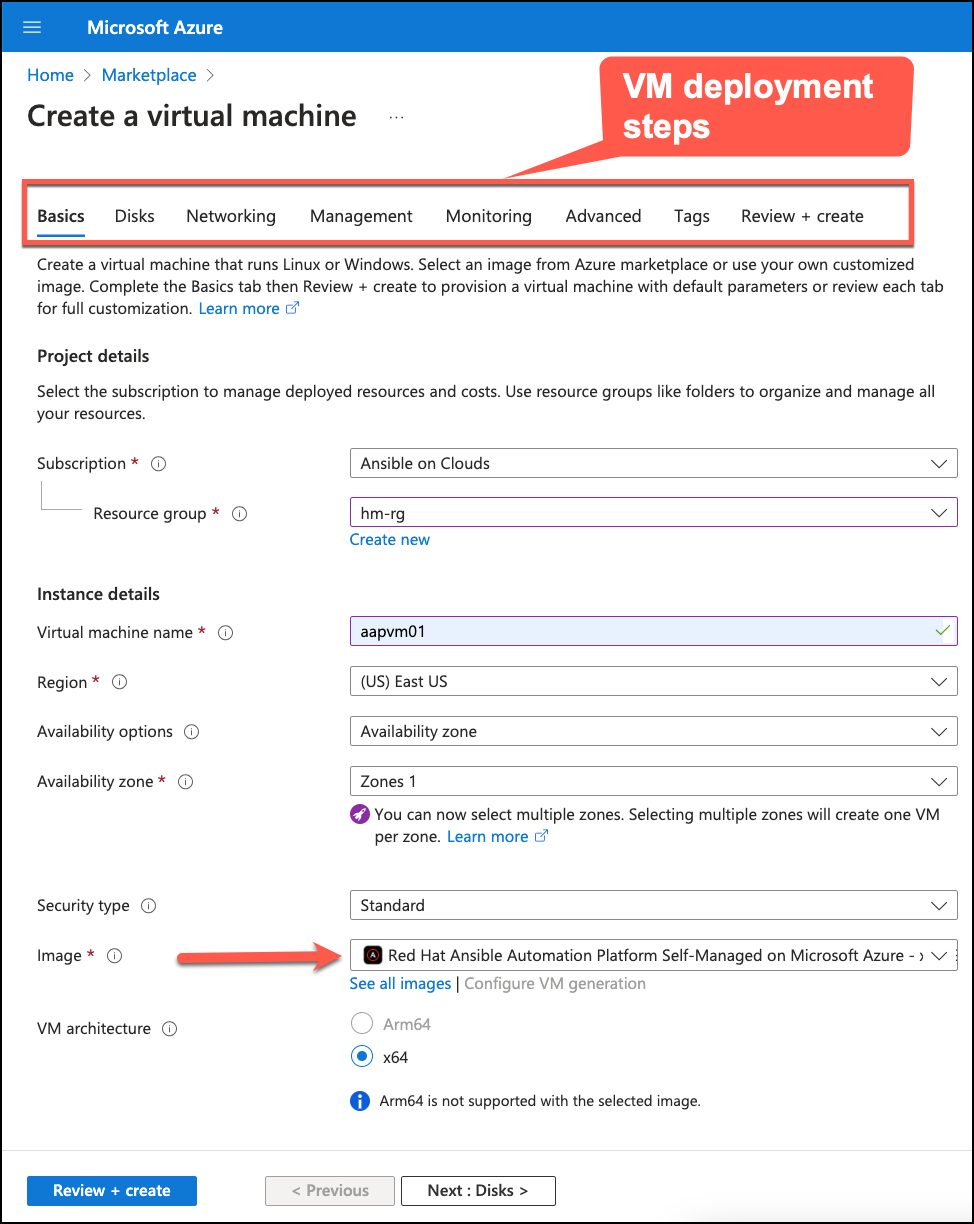974x1224 pixels.
Task: Click the Virtual machine name info icon
Action: [225, 633]
